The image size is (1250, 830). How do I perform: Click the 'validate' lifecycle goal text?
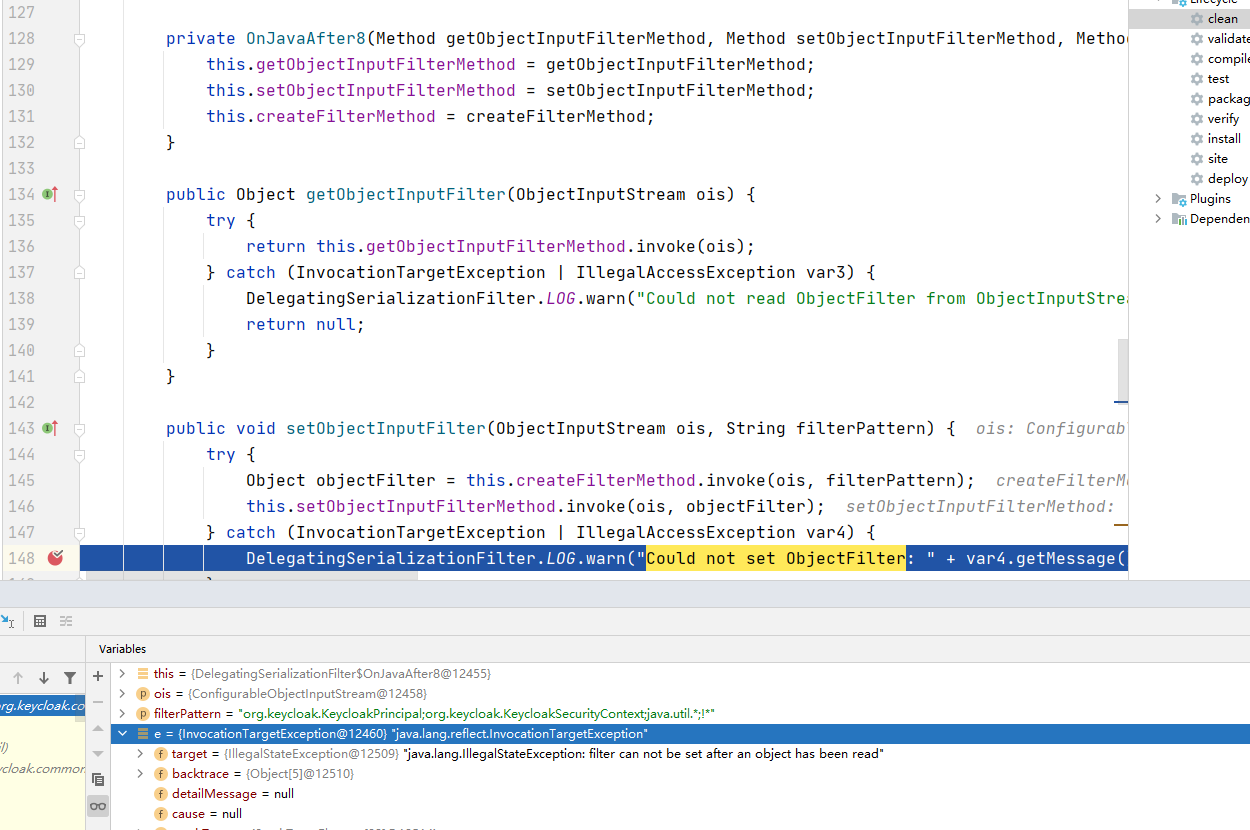tap(1228, 38)
